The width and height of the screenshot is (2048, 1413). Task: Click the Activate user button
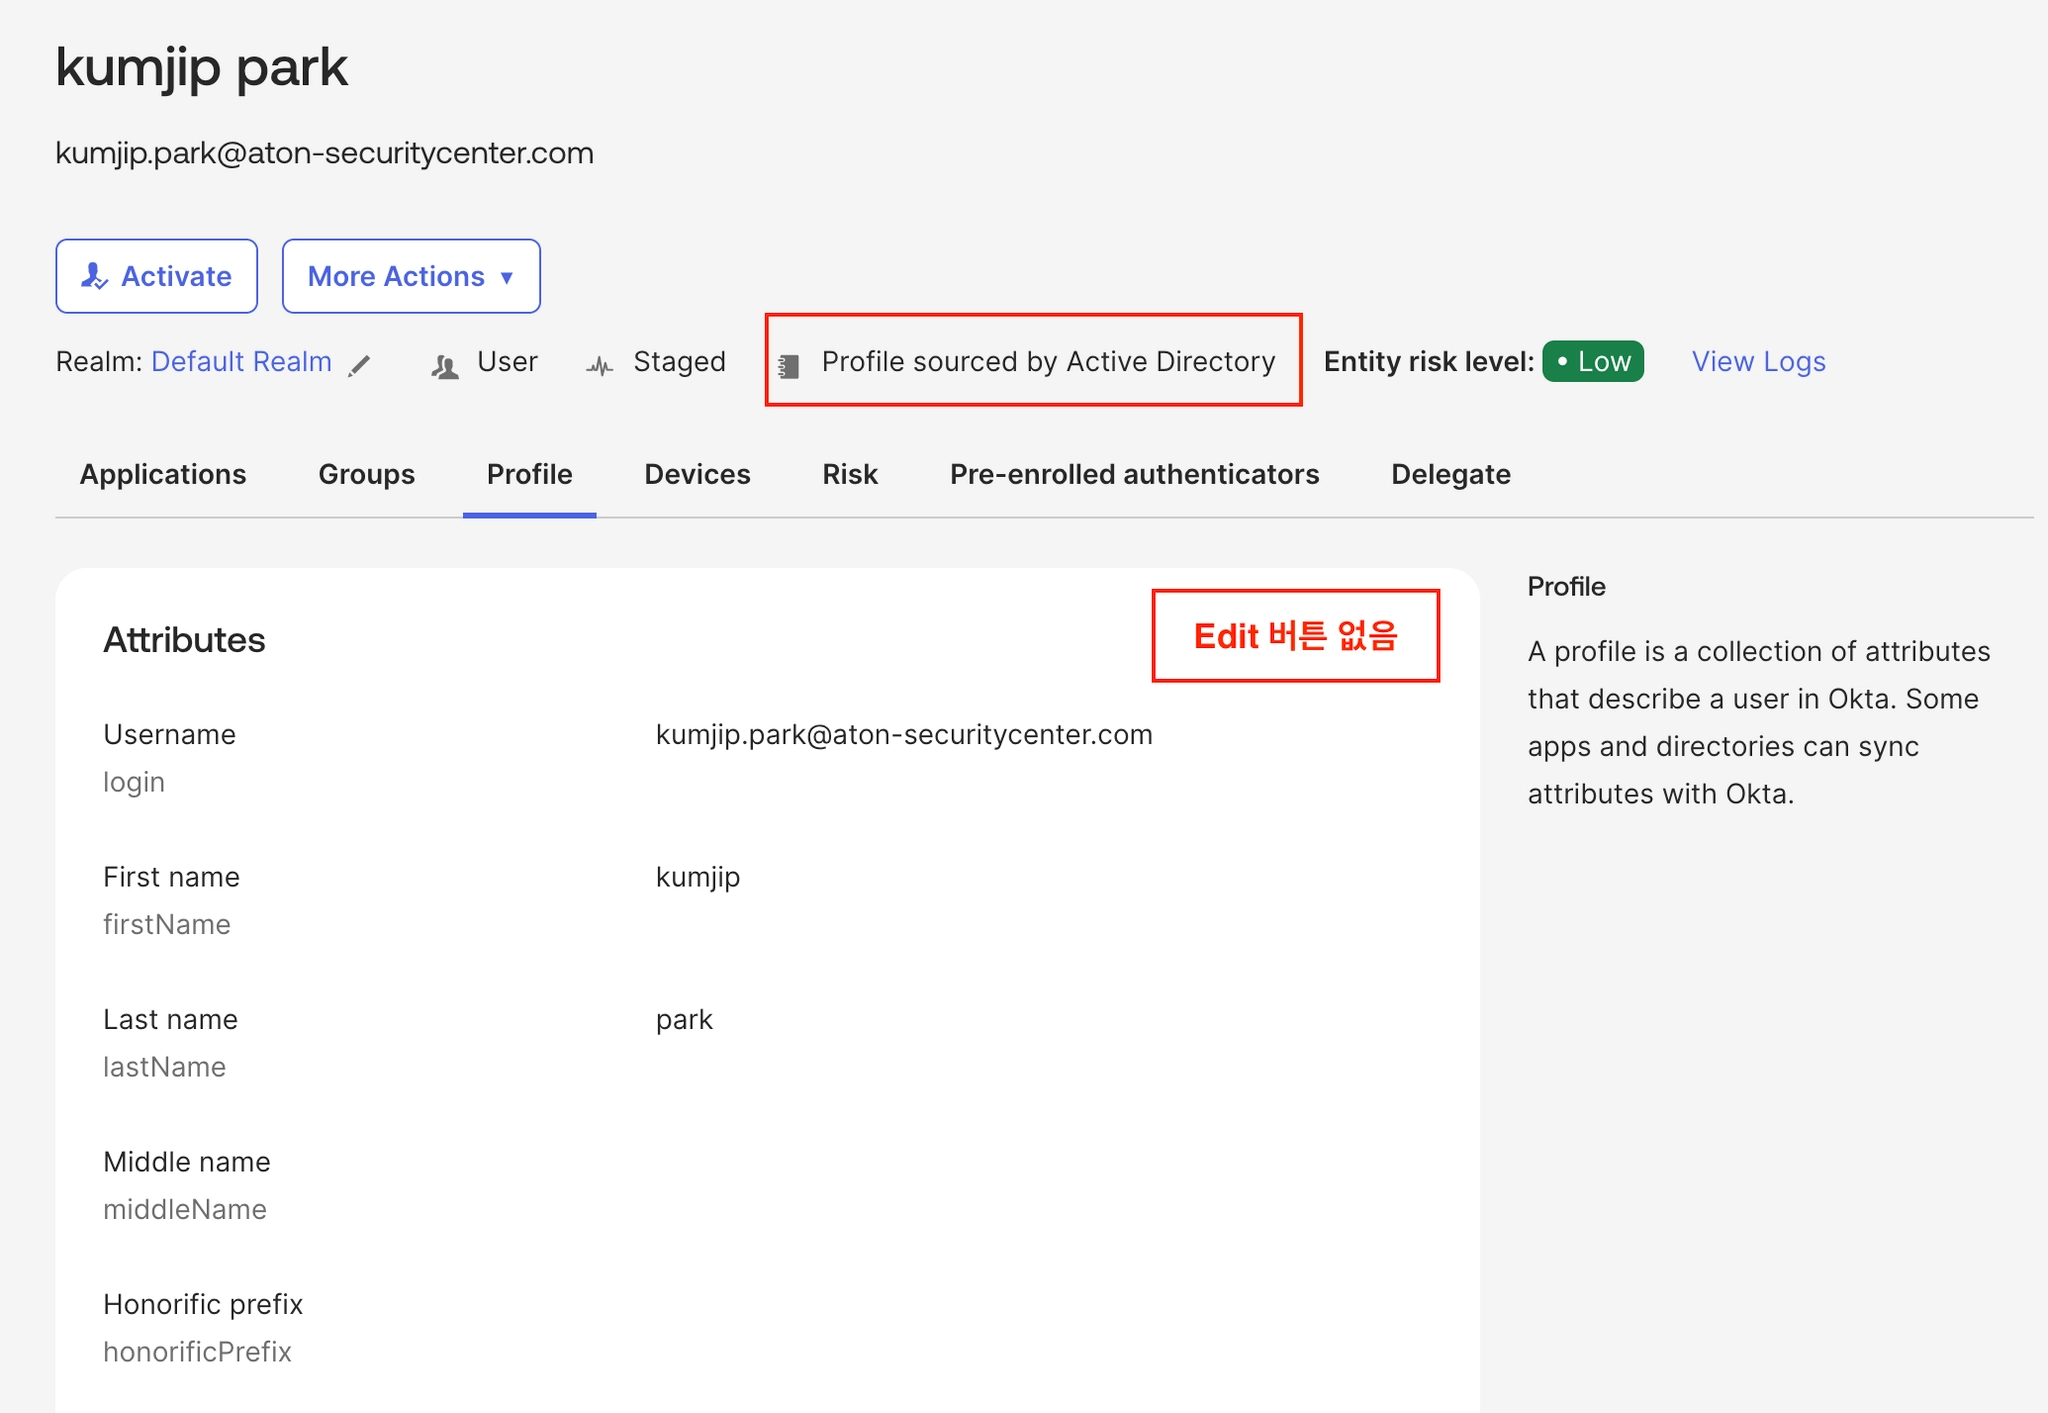(156, 276)
